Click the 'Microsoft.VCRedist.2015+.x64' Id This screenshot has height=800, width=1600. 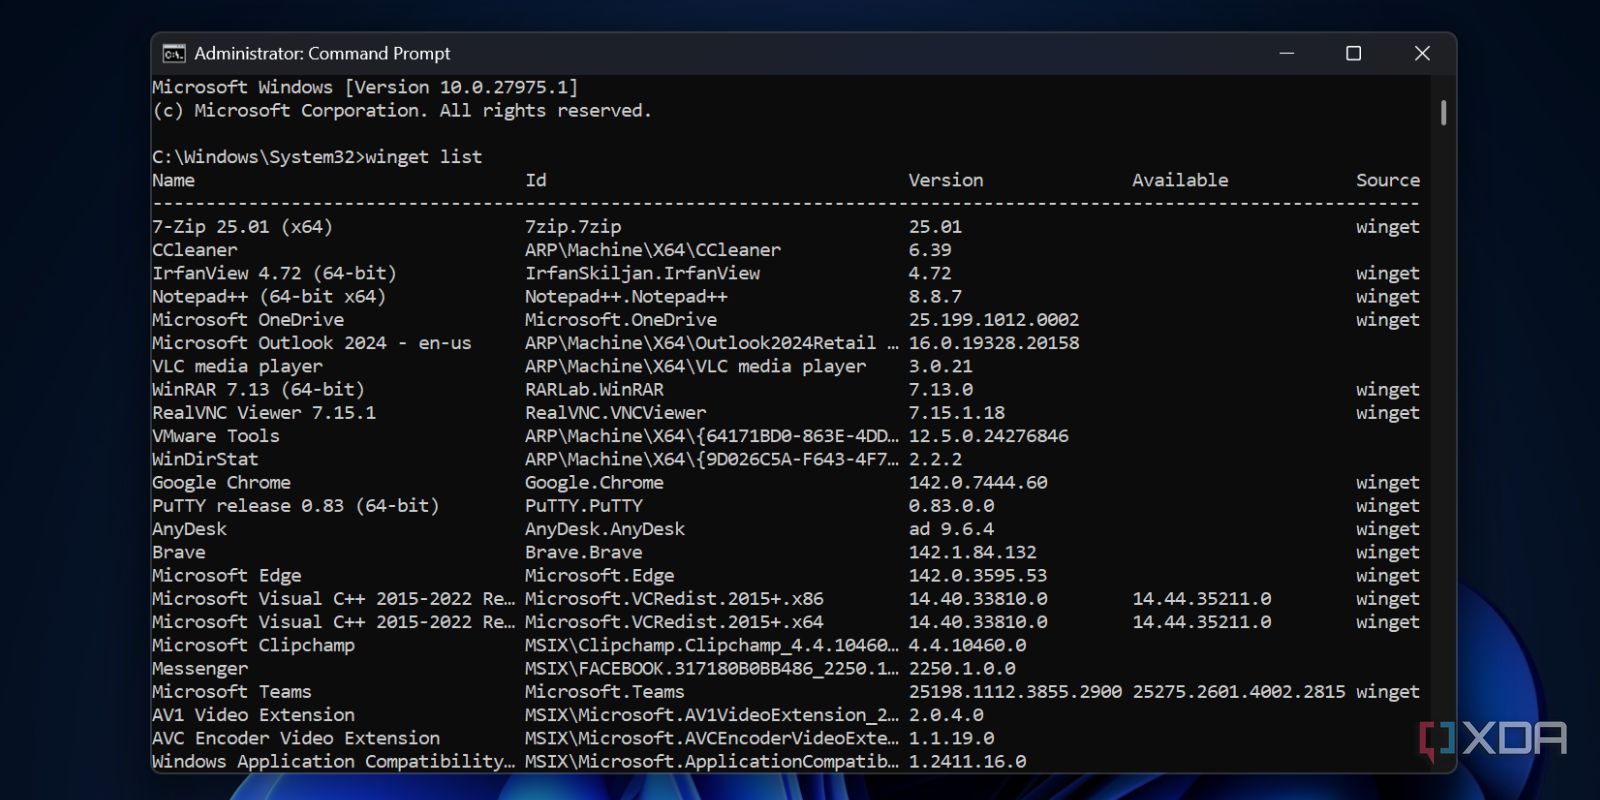point(674,622)
